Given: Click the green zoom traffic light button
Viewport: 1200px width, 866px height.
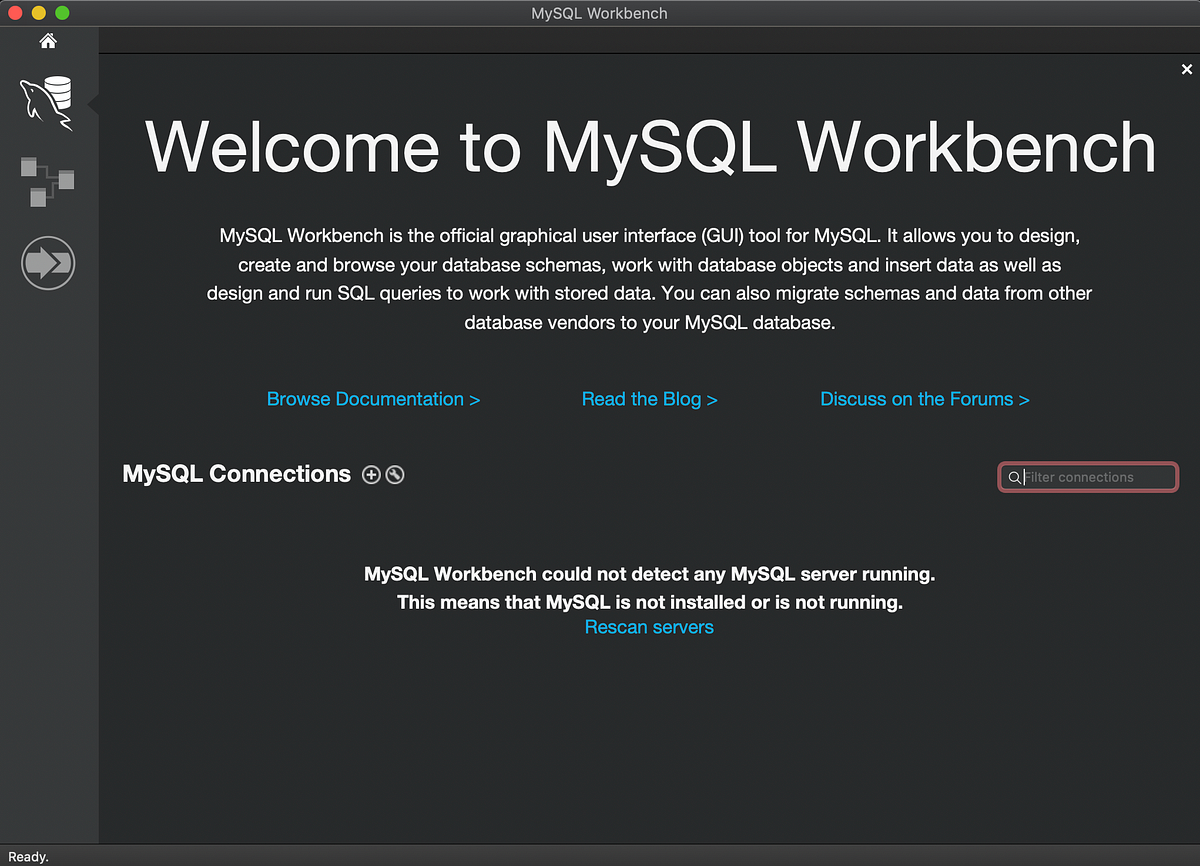Looking at the screenshot, I should coord(60,13).
